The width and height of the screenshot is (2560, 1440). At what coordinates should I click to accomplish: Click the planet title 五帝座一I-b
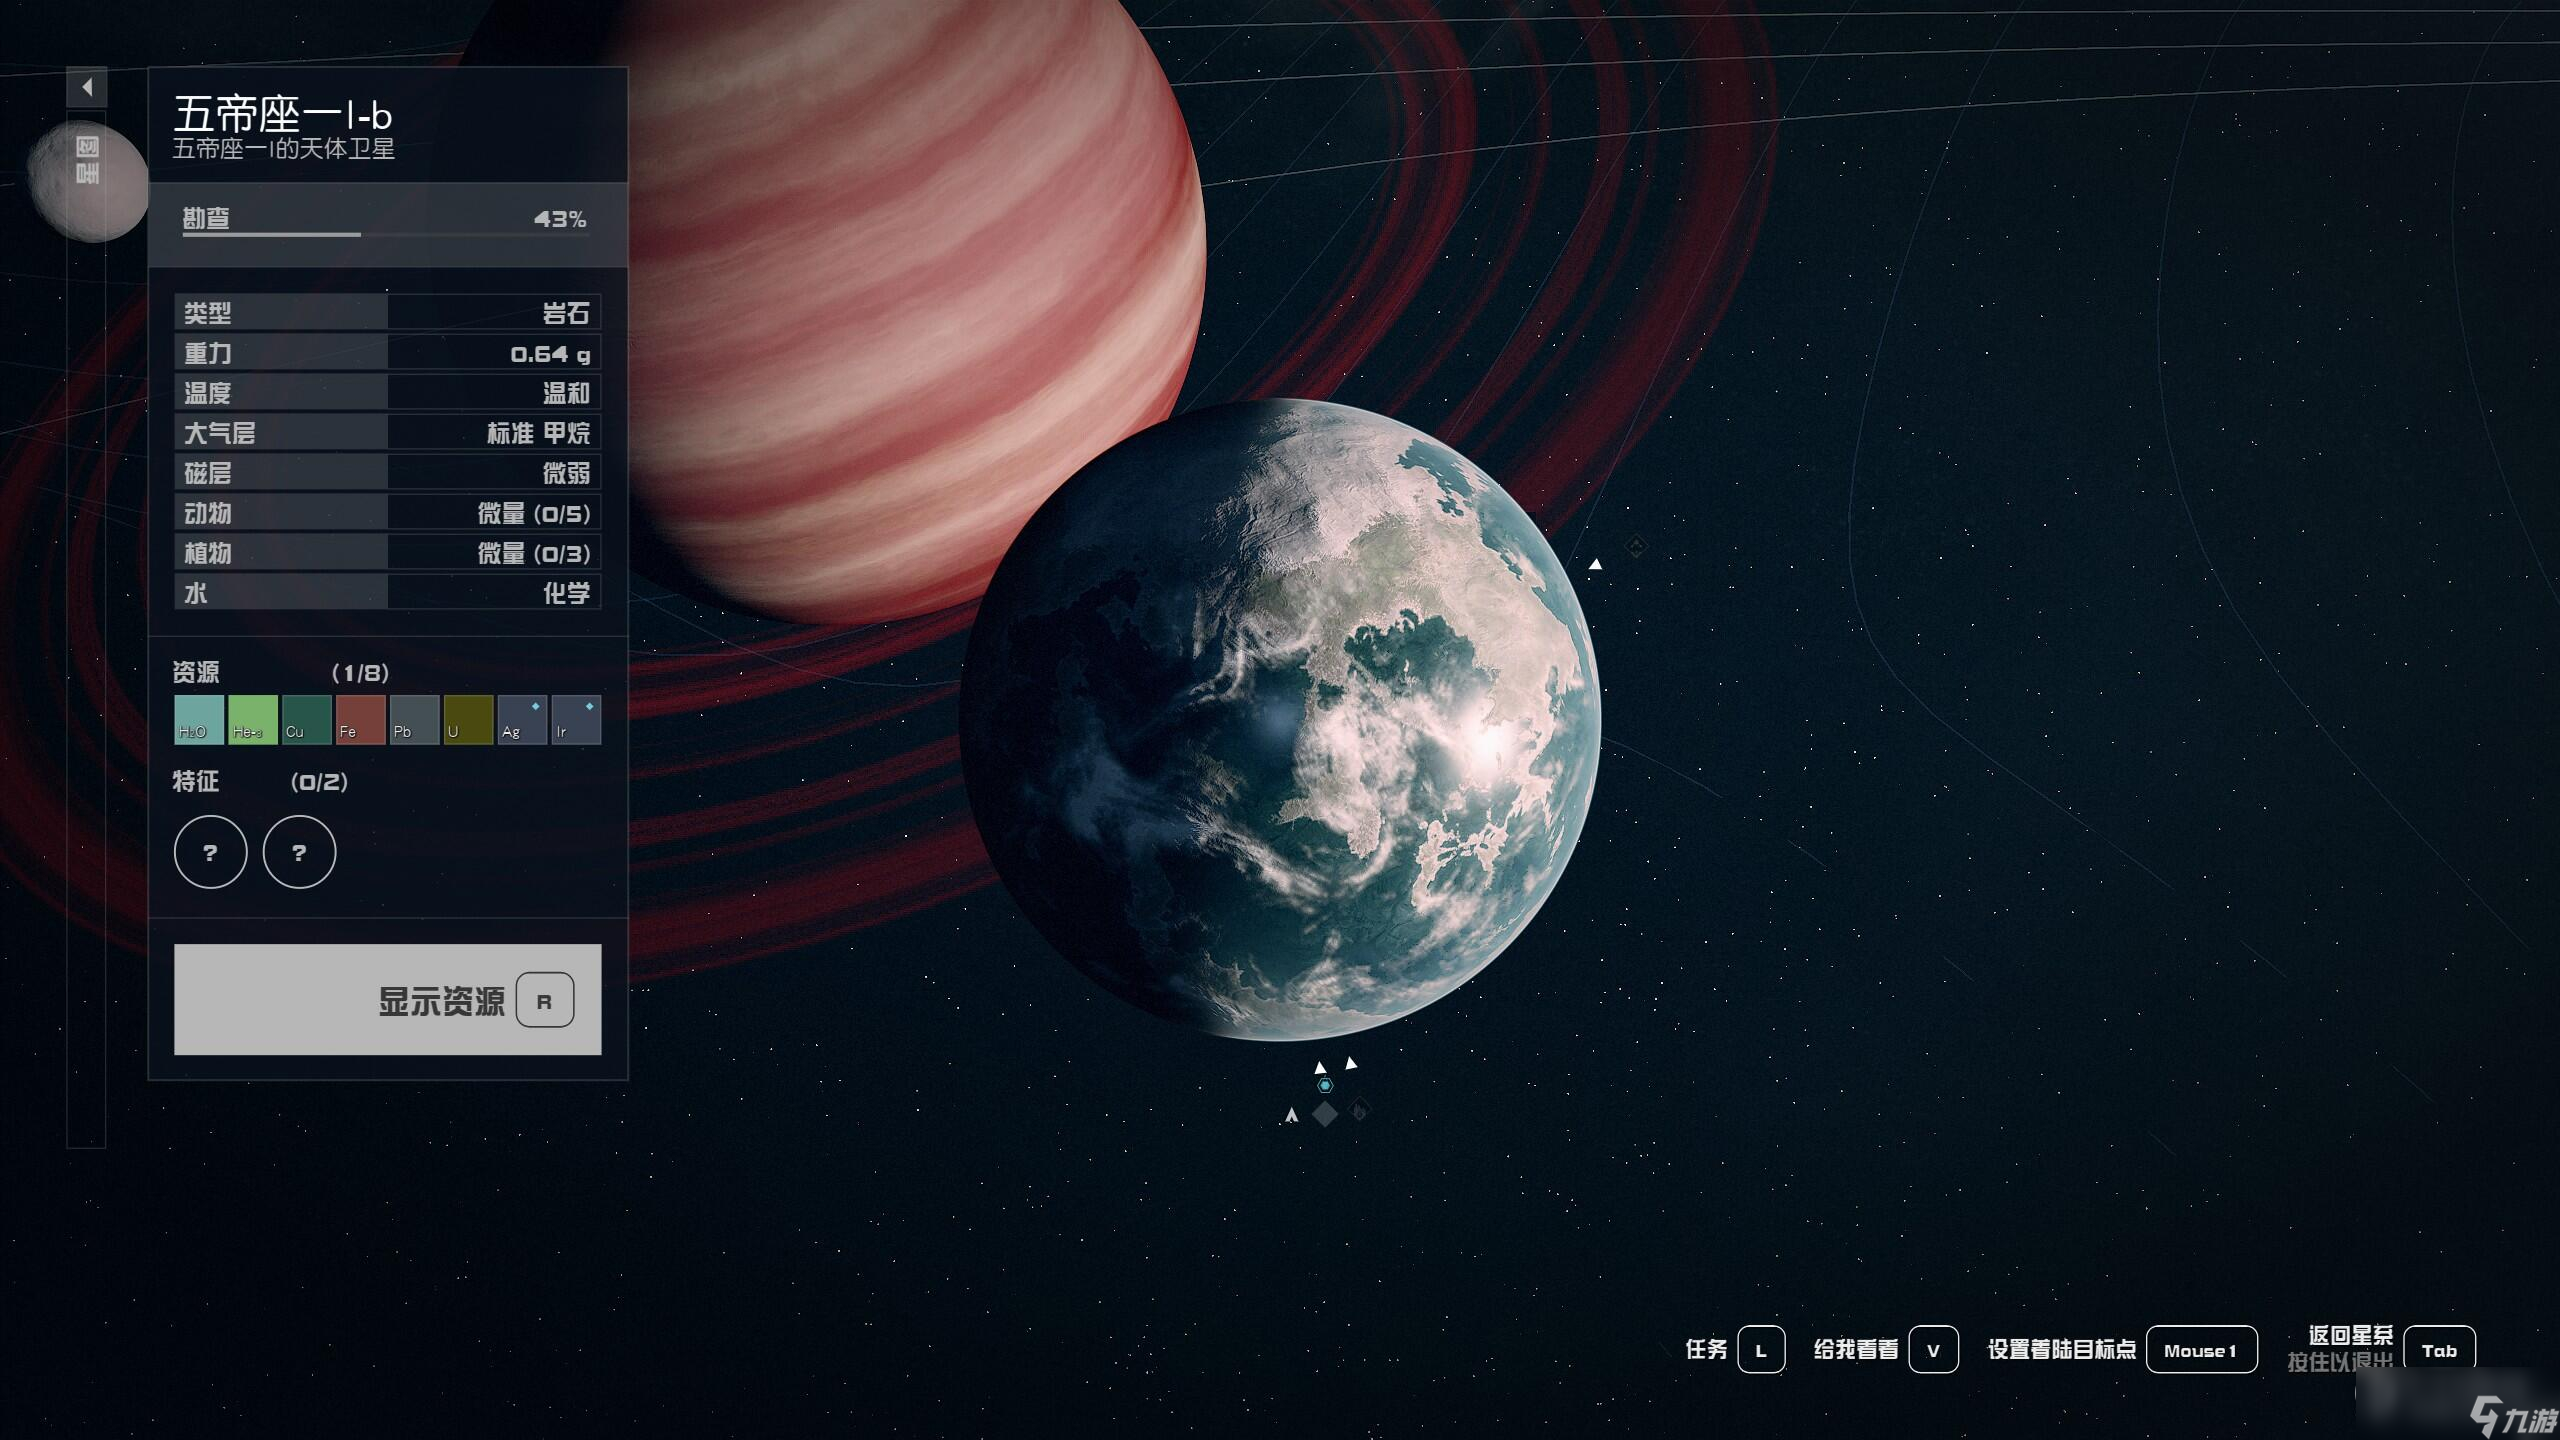283,114
